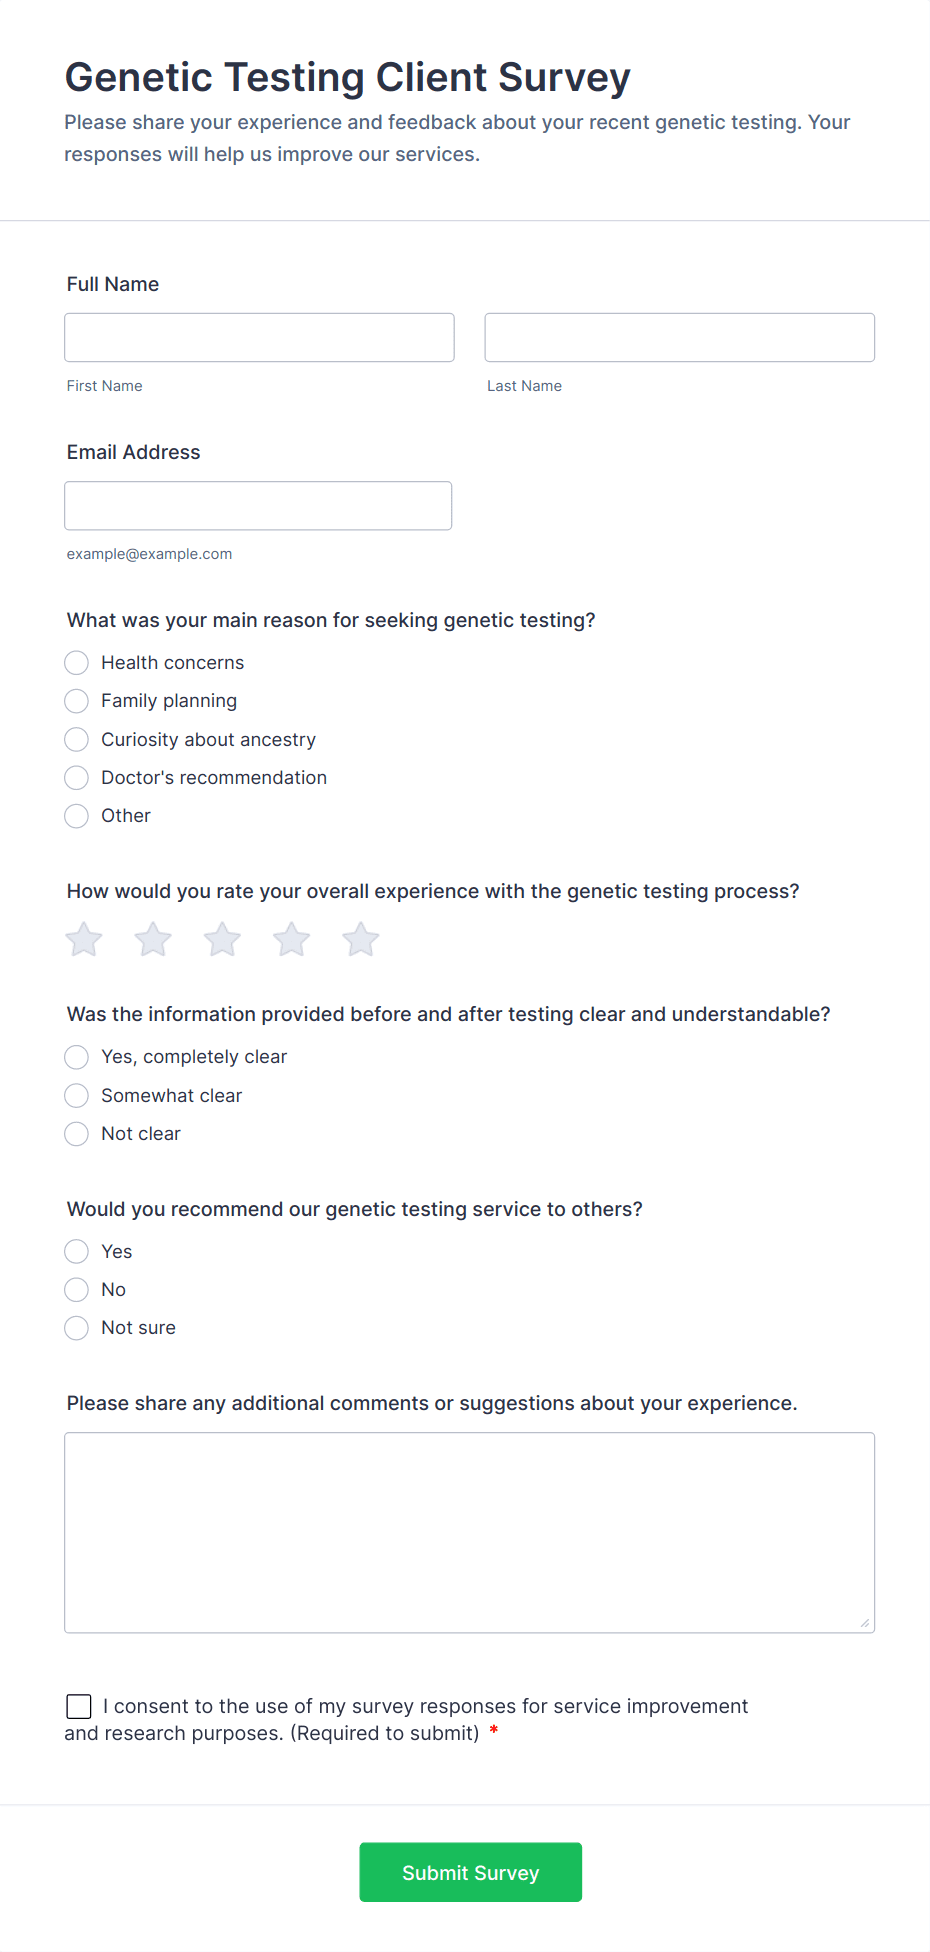Select Somewhat clear option

click(77, 1096)
